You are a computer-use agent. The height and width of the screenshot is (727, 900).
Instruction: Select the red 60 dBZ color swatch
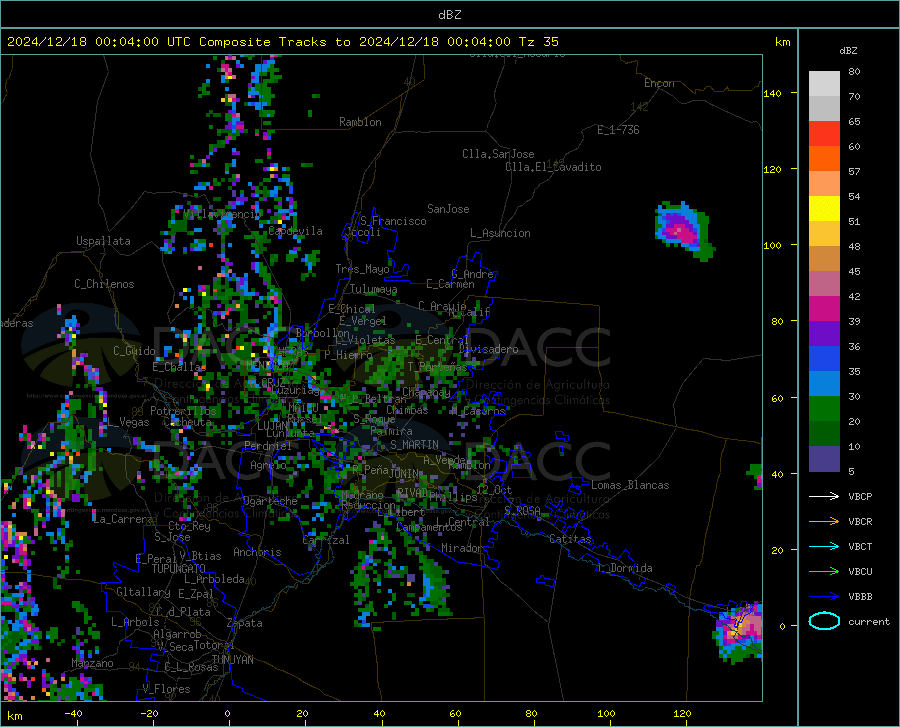coord(824,134)
